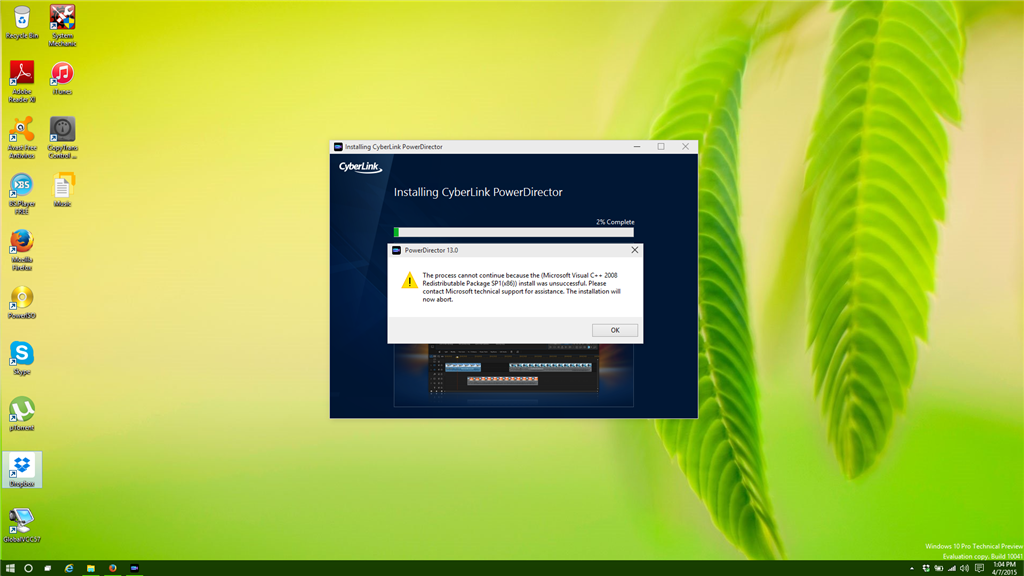Image resolution: width=1024 pixels, height=576 pixels.
Task: Launch System Mechanic from the desktop
Action: tap(62, 25)
